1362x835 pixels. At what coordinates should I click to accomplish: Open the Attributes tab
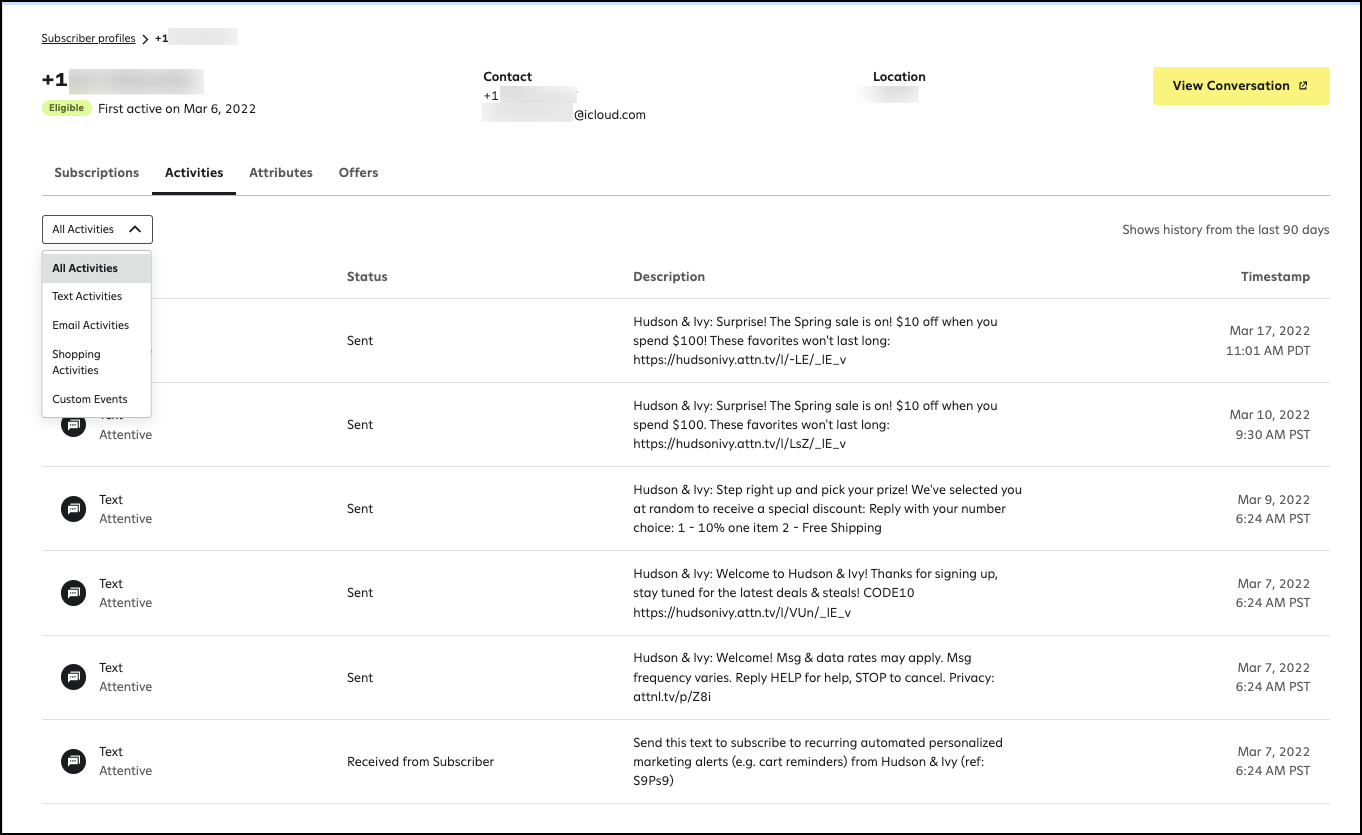[x=281, y=173]
